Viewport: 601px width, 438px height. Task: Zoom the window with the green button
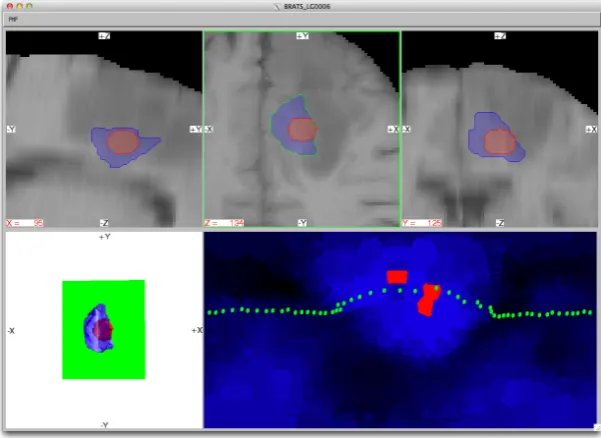tap(30, 6)
